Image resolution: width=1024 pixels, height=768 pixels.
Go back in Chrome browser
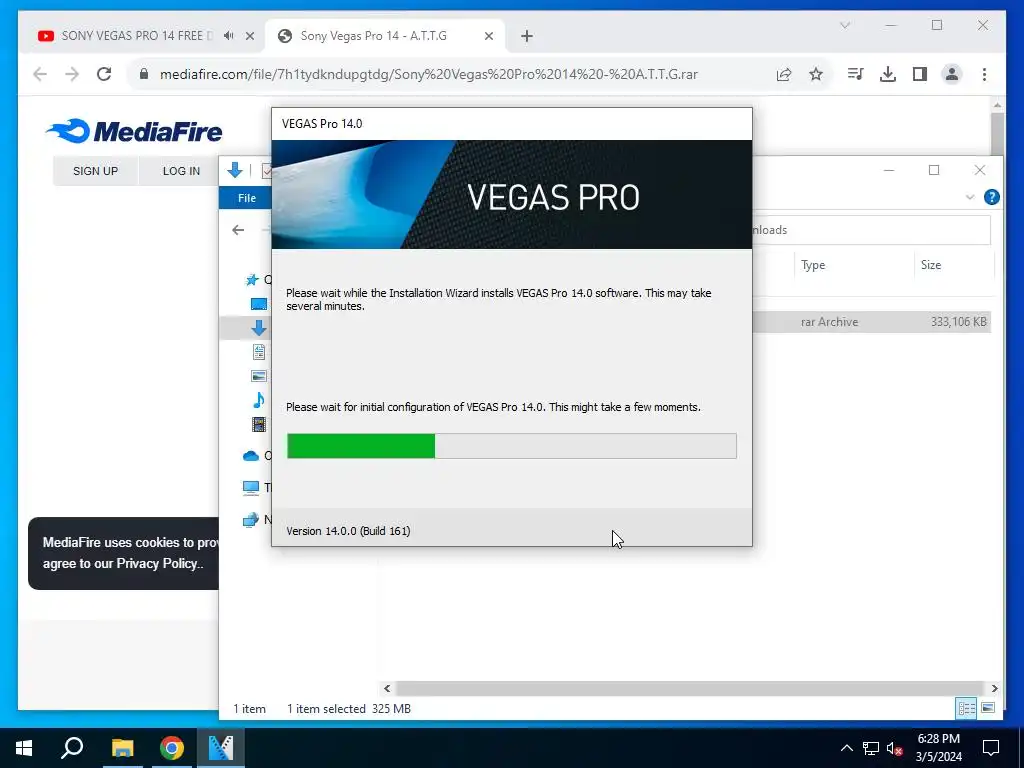click(40, 74)
